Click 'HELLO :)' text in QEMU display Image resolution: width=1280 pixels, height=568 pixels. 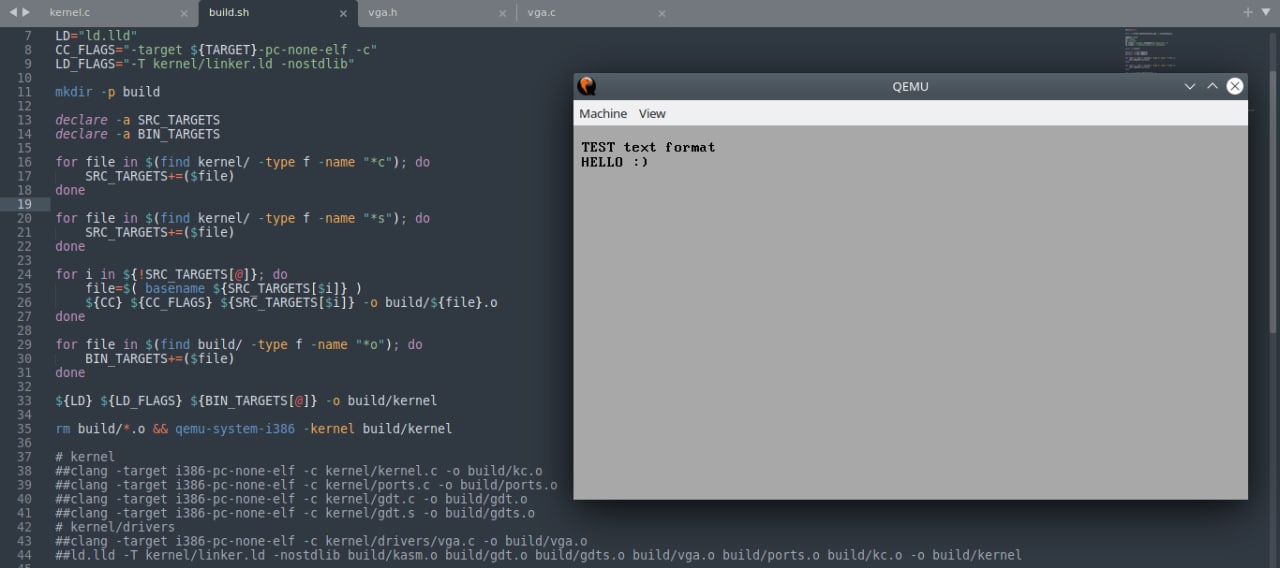pyautogui.click(x=615, y=162)
